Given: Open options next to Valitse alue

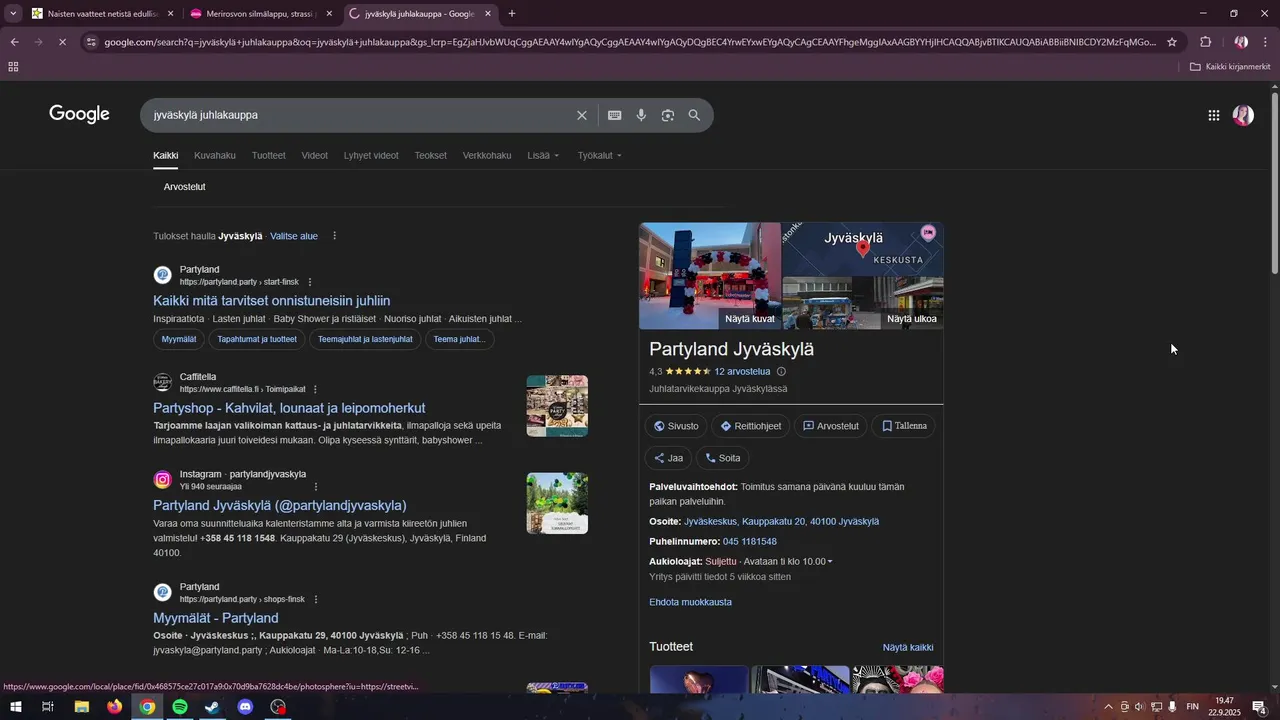Looking at the screenshot, I should (334, 236).
